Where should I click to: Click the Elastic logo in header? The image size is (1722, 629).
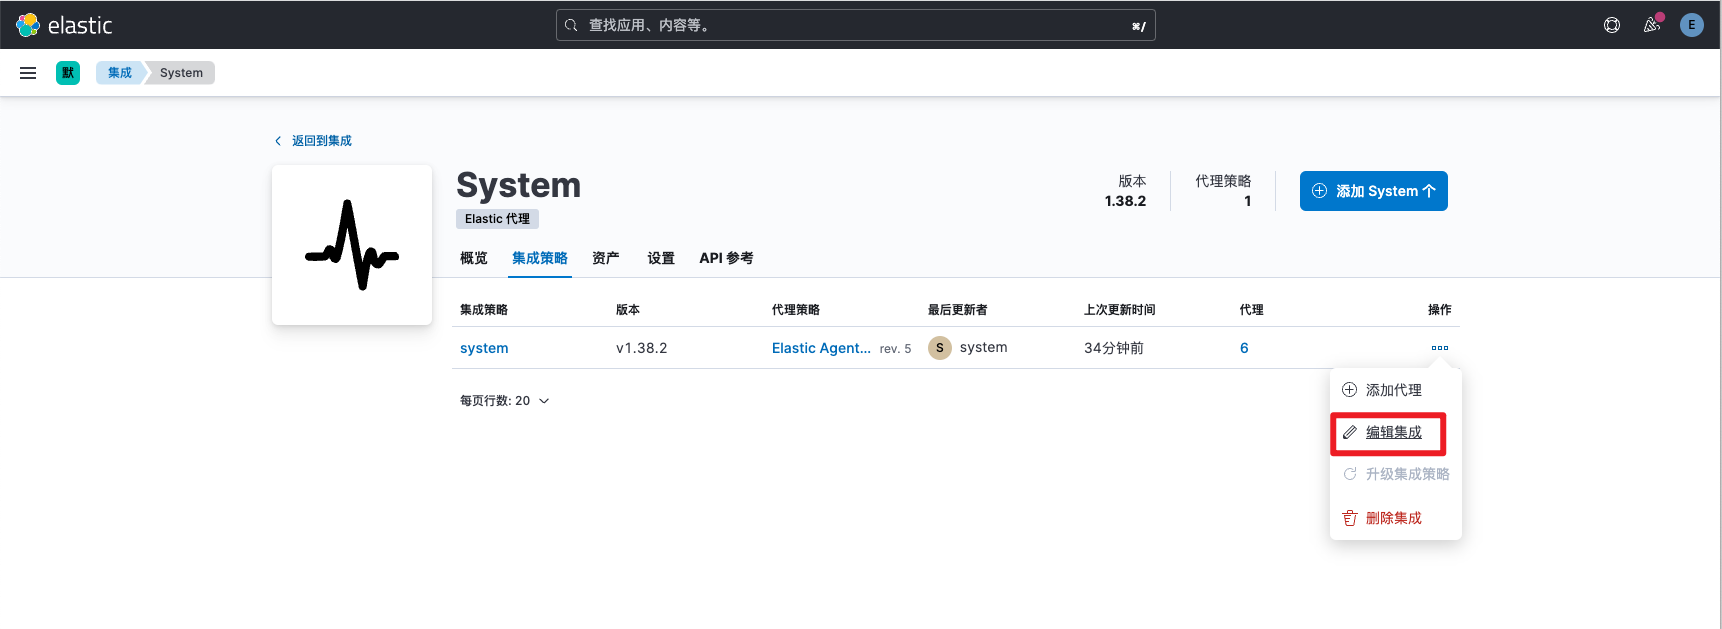tap(64, 25)
